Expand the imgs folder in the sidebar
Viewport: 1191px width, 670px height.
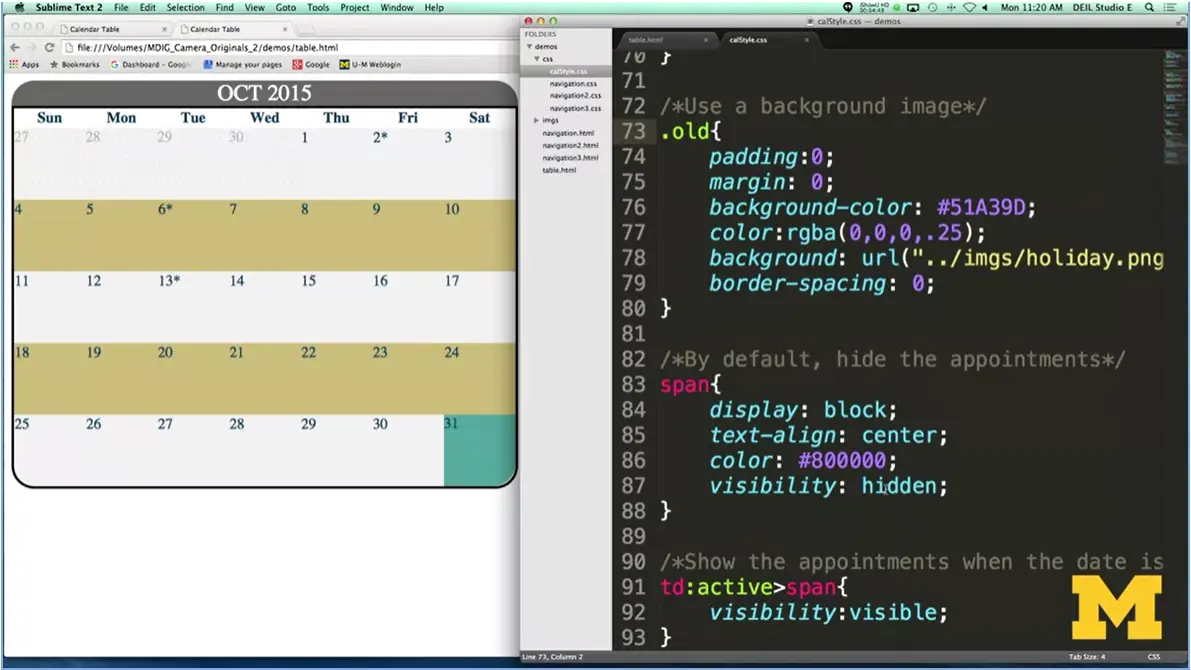coord(535,120)
